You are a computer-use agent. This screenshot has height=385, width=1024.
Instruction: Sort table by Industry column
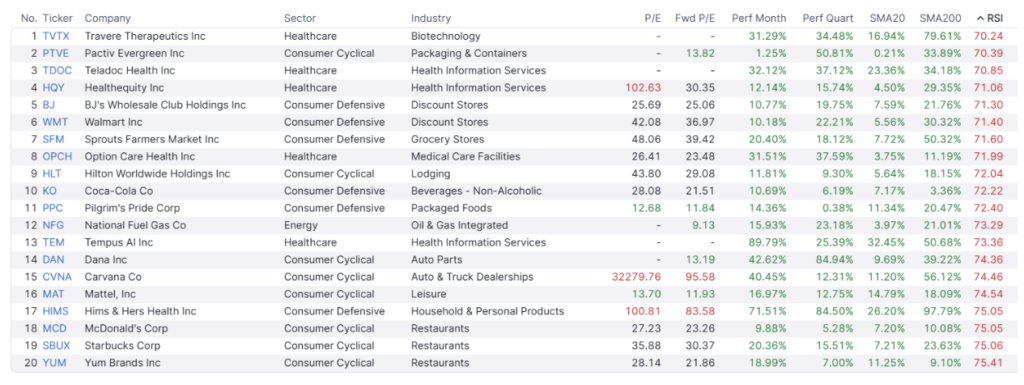point(430,18)
